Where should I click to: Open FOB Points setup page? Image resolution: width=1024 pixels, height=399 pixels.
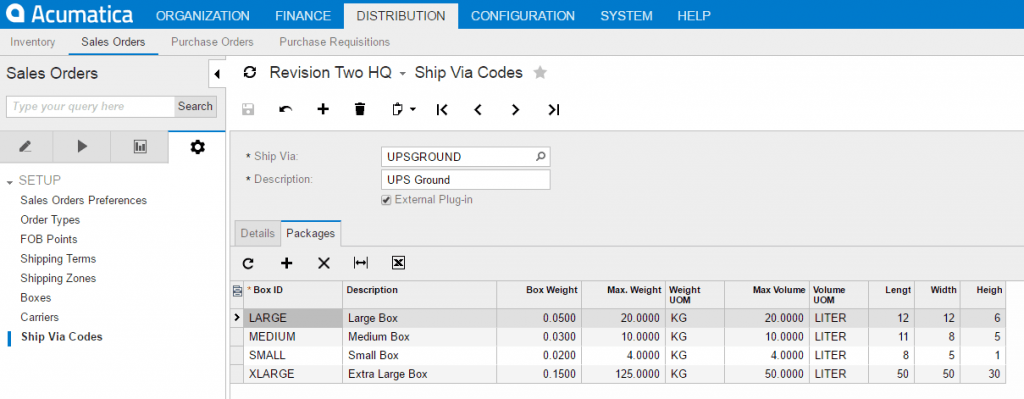click(49, 239)
